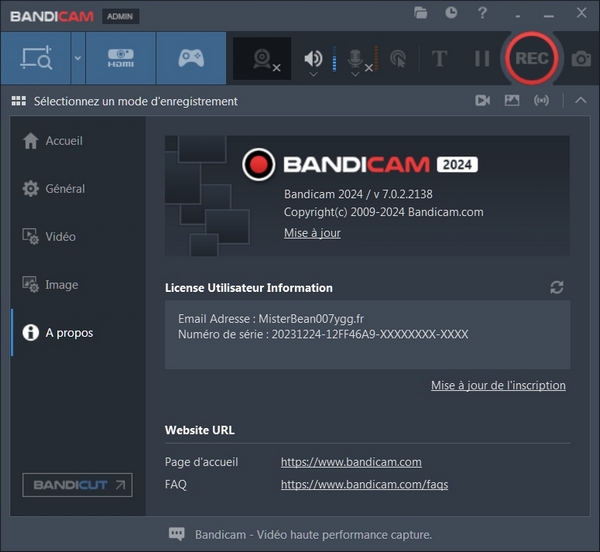This screenshot has height=552, width=600.
Task: Click 'Sélectionnez un mode d'enregistrement' label
Action: 135,101
